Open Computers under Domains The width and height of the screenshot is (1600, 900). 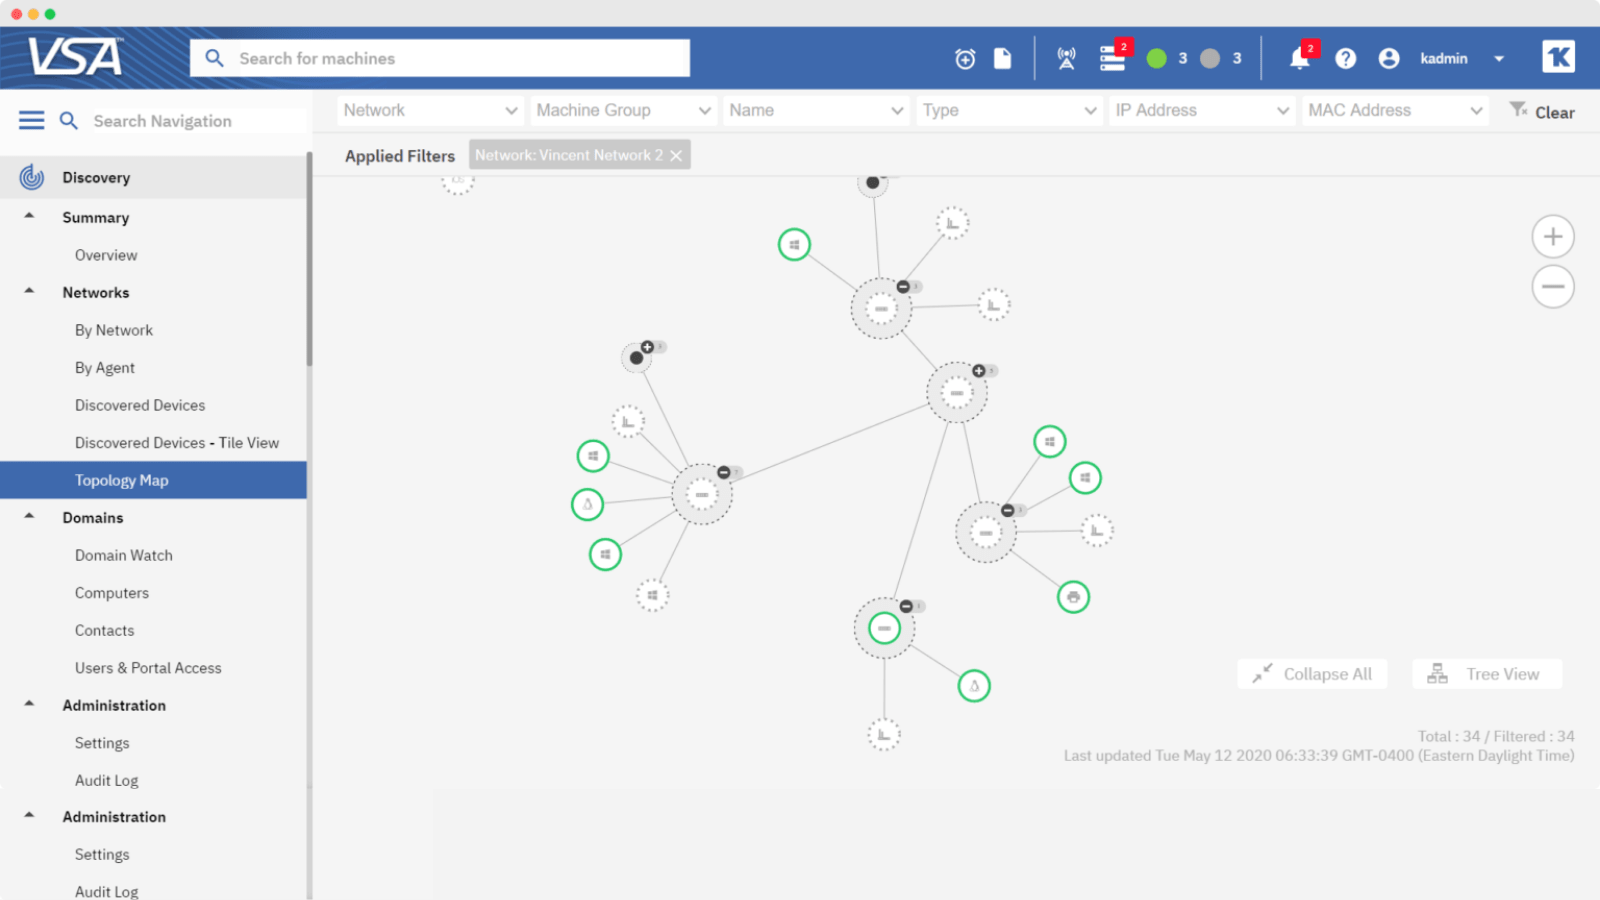[x=112, y=593]
